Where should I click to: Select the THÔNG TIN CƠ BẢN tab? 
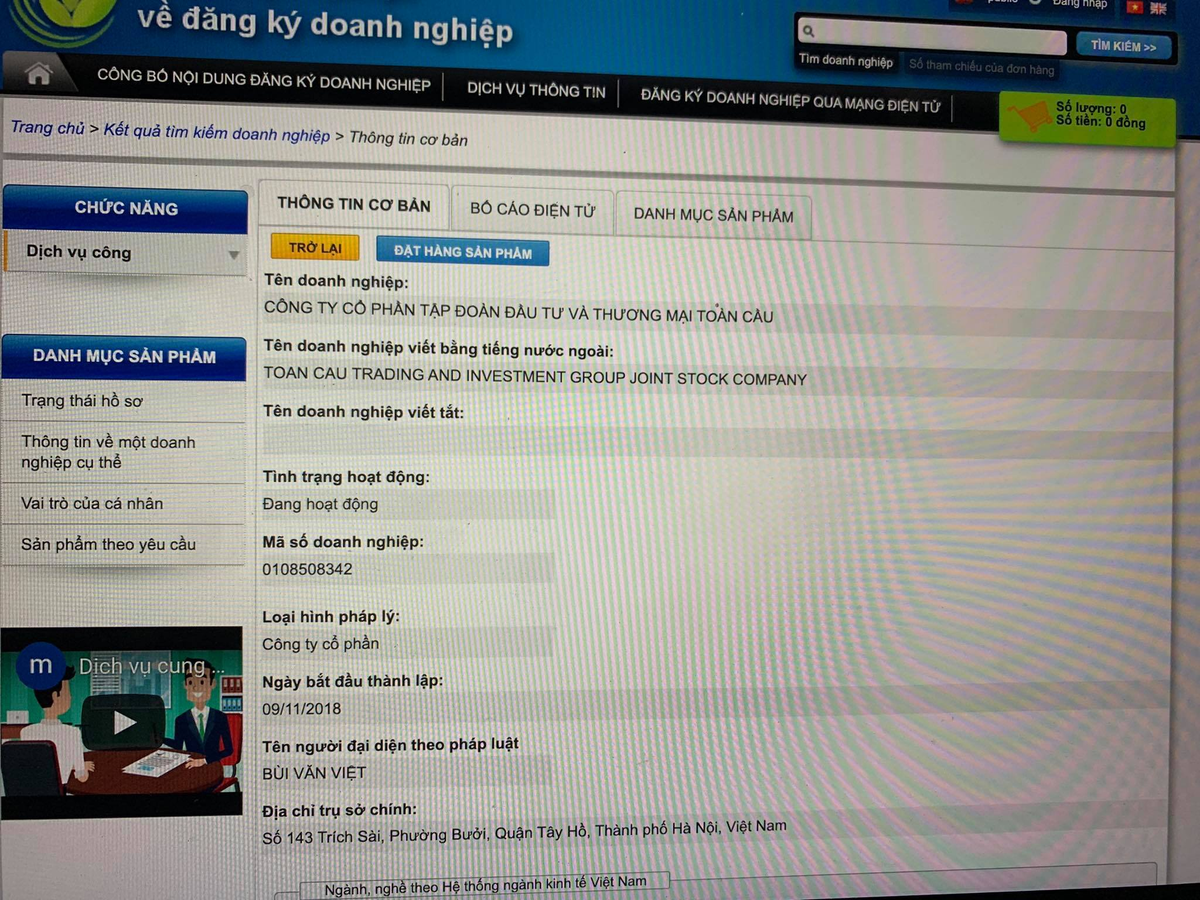354,204
